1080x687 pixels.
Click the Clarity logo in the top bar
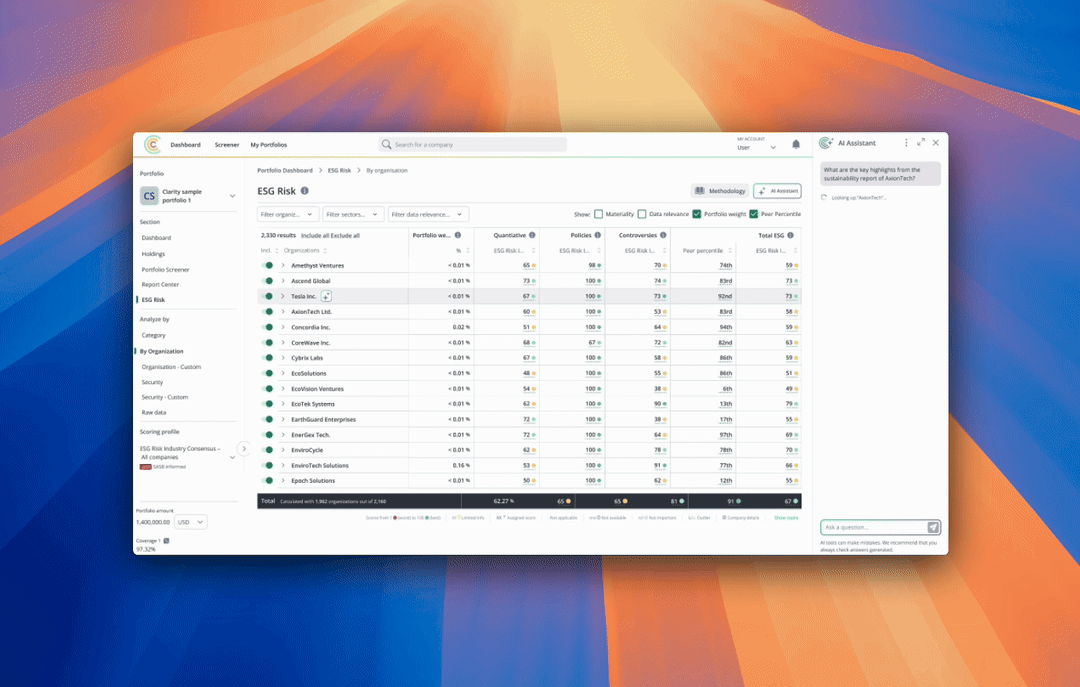tap(152, 145)
